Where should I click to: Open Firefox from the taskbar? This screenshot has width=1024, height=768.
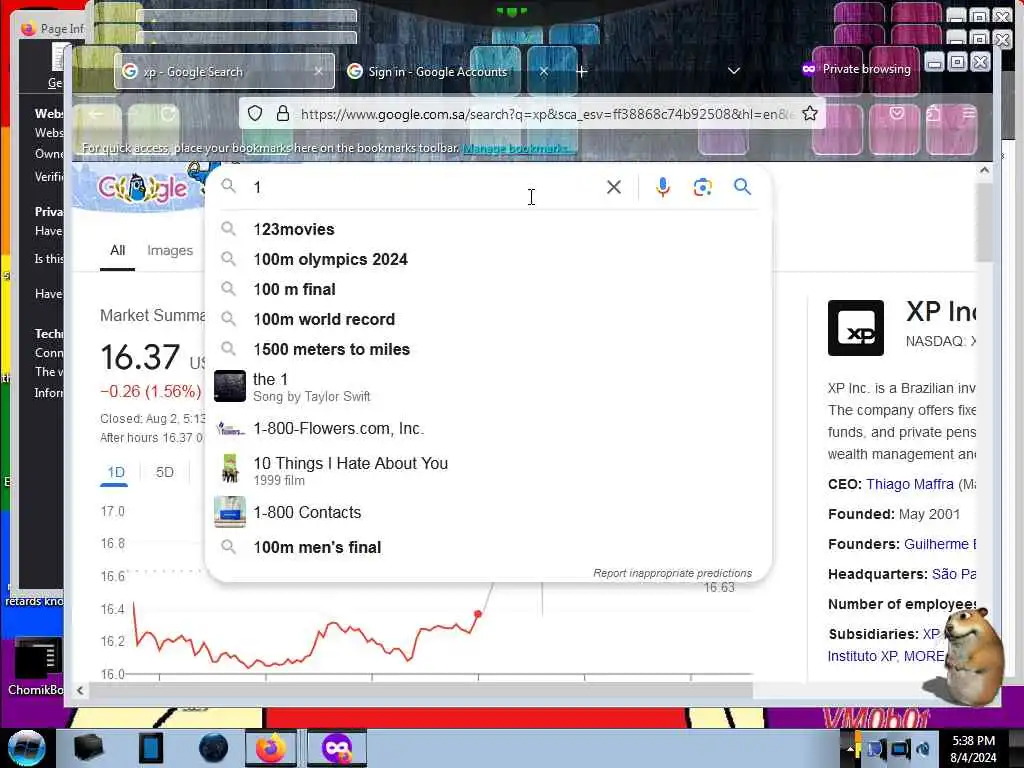[270, 748]
